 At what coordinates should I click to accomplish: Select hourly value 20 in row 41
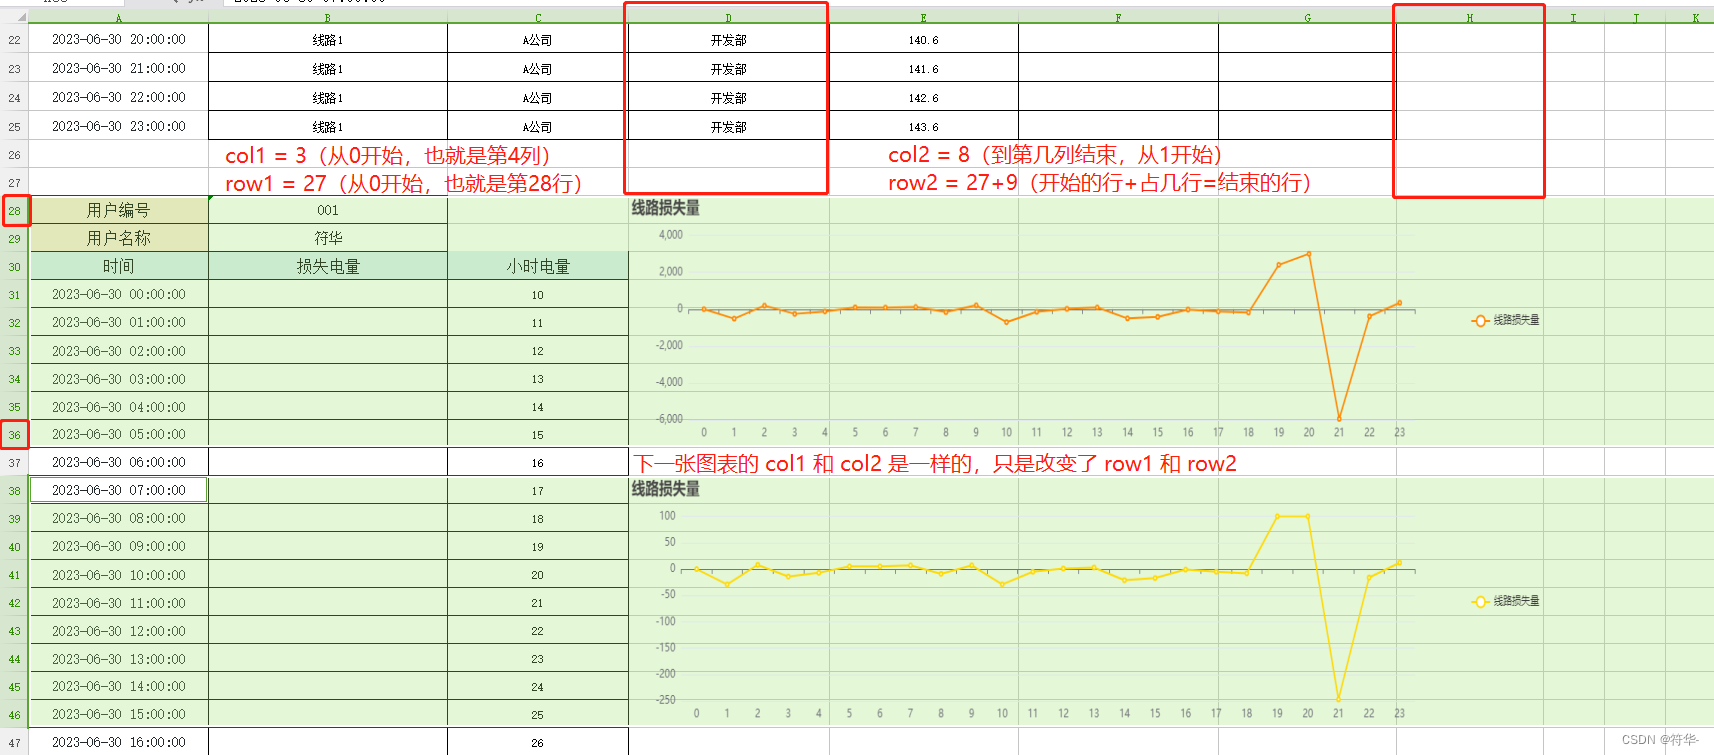[x=538, y=575]
